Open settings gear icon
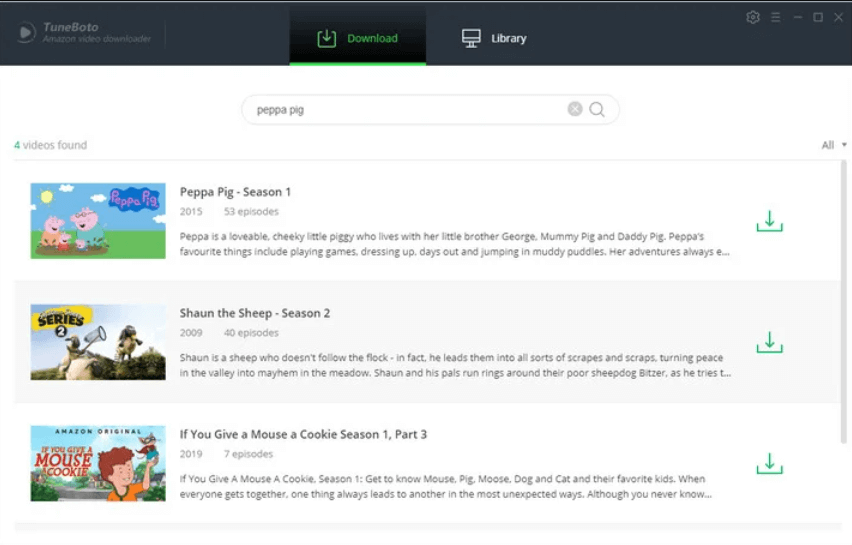This screenshot has width=852, height=545. pyautogui.click(x=753, y=17)
